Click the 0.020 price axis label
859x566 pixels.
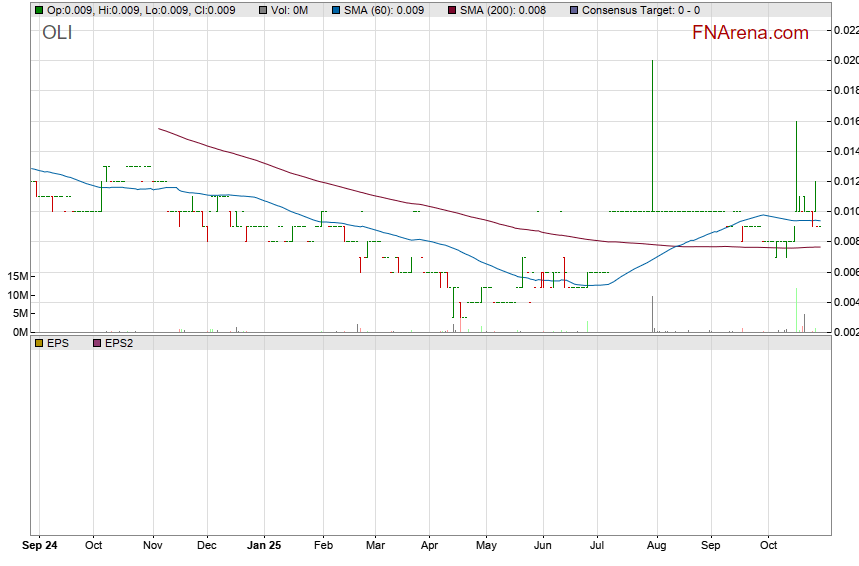pyautogui.click(x=845, y=60)
